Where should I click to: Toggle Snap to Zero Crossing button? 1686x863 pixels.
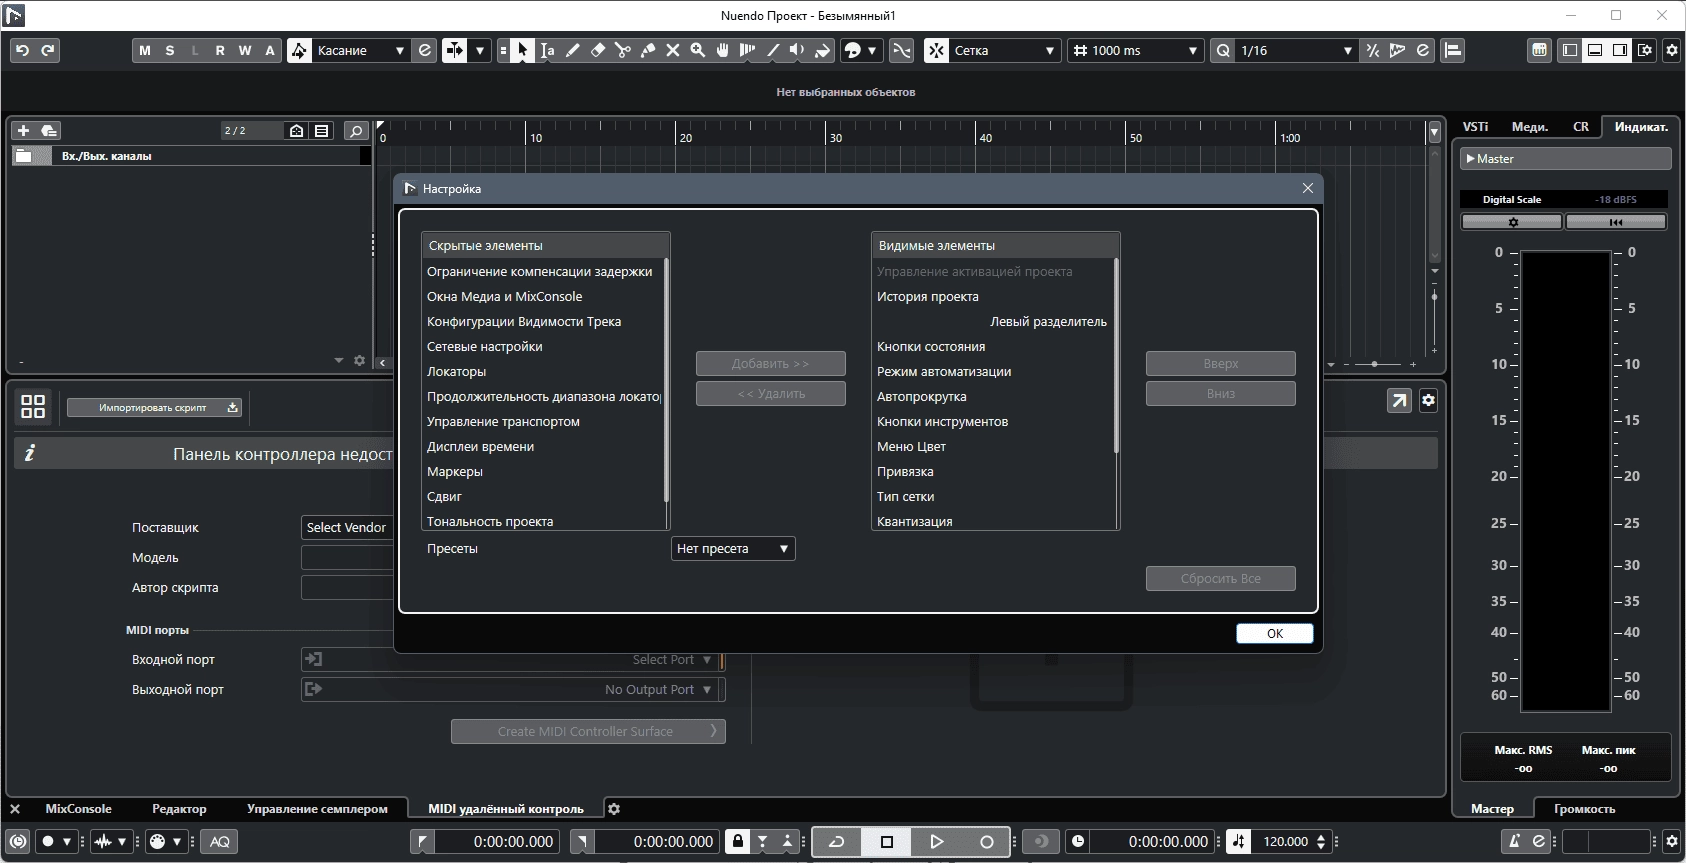[x=901, y=50]
